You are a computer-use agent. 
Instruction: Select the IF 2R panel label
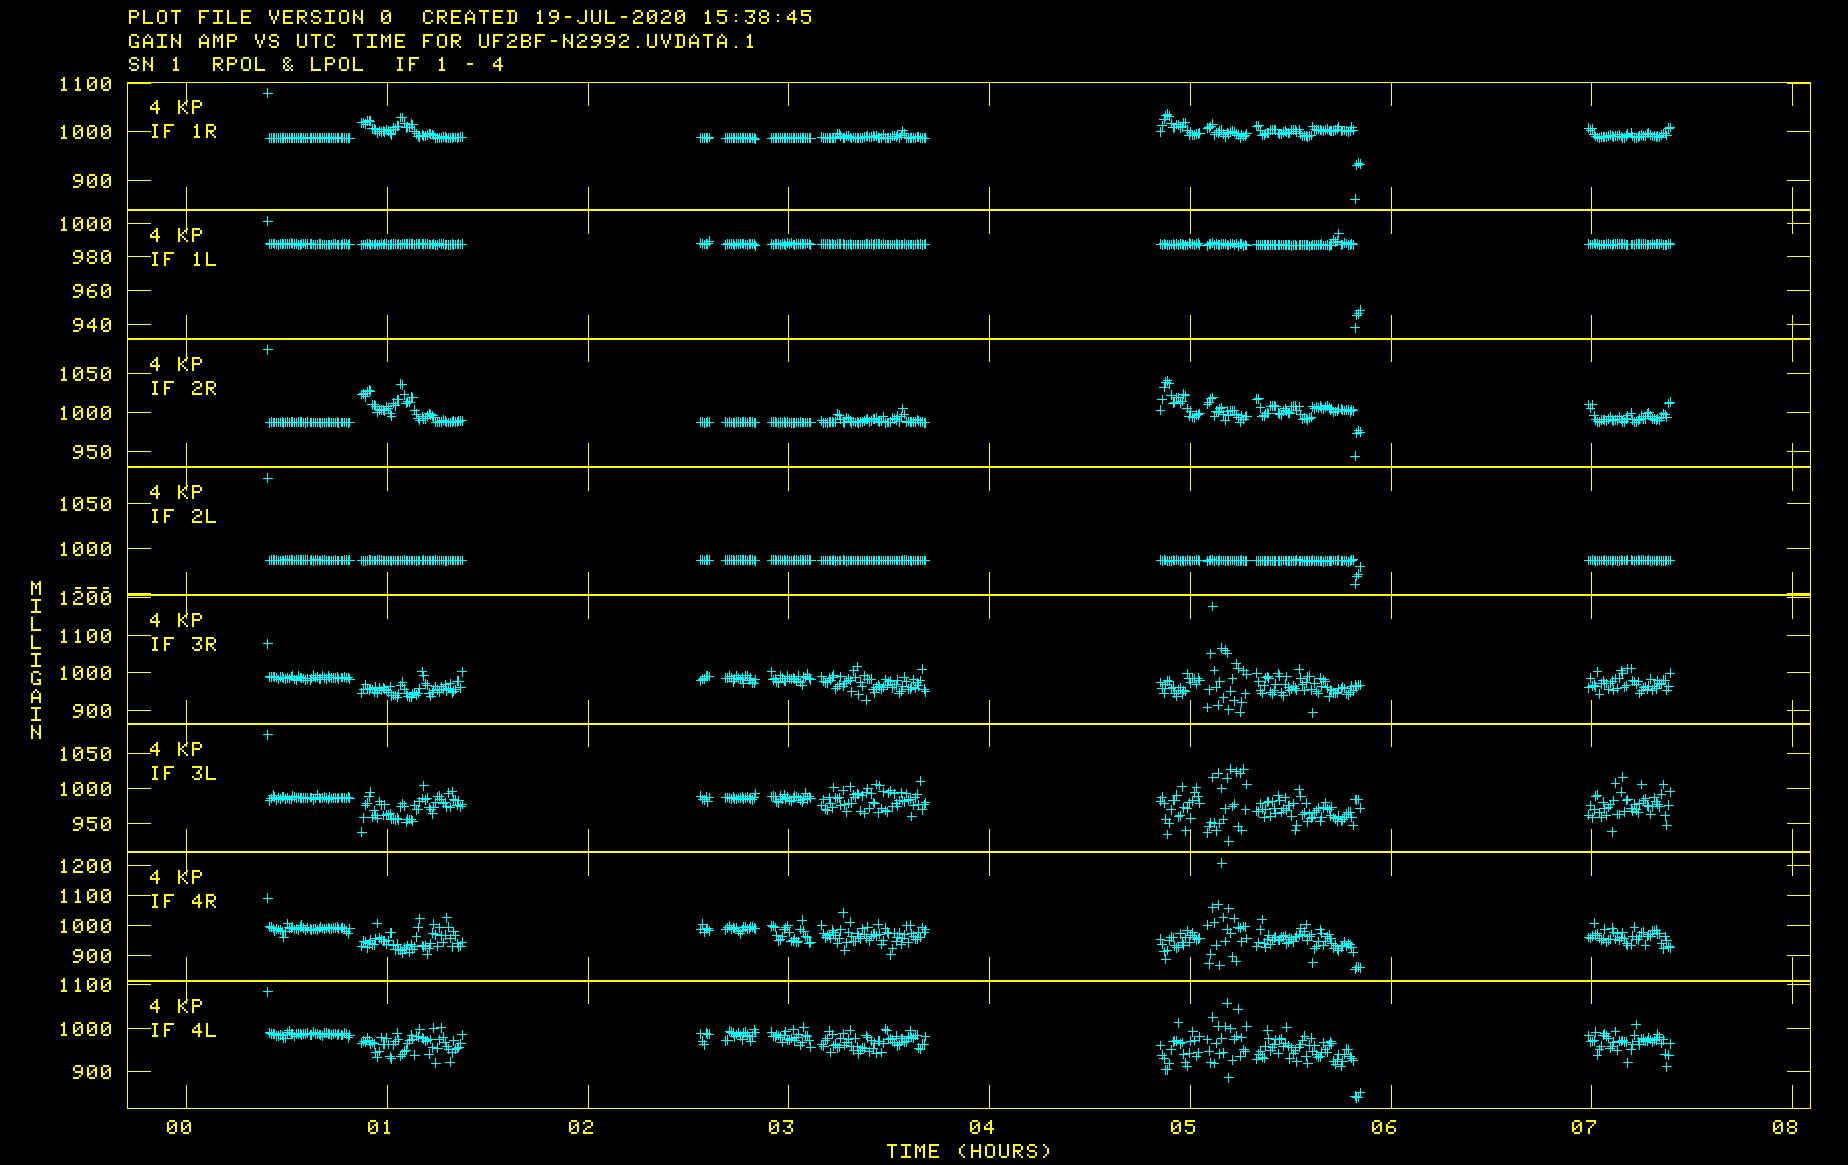click(x=183, y=389)
